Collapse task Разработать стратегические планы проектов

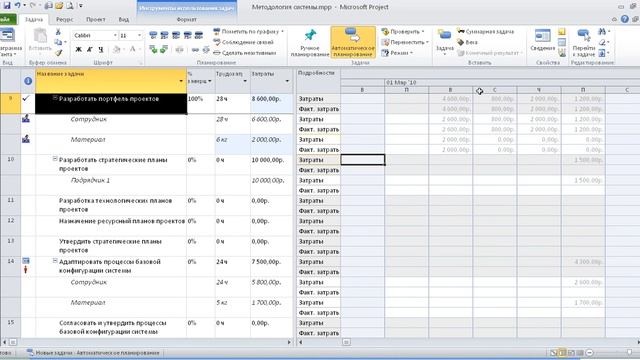click(x=55, y=159)
